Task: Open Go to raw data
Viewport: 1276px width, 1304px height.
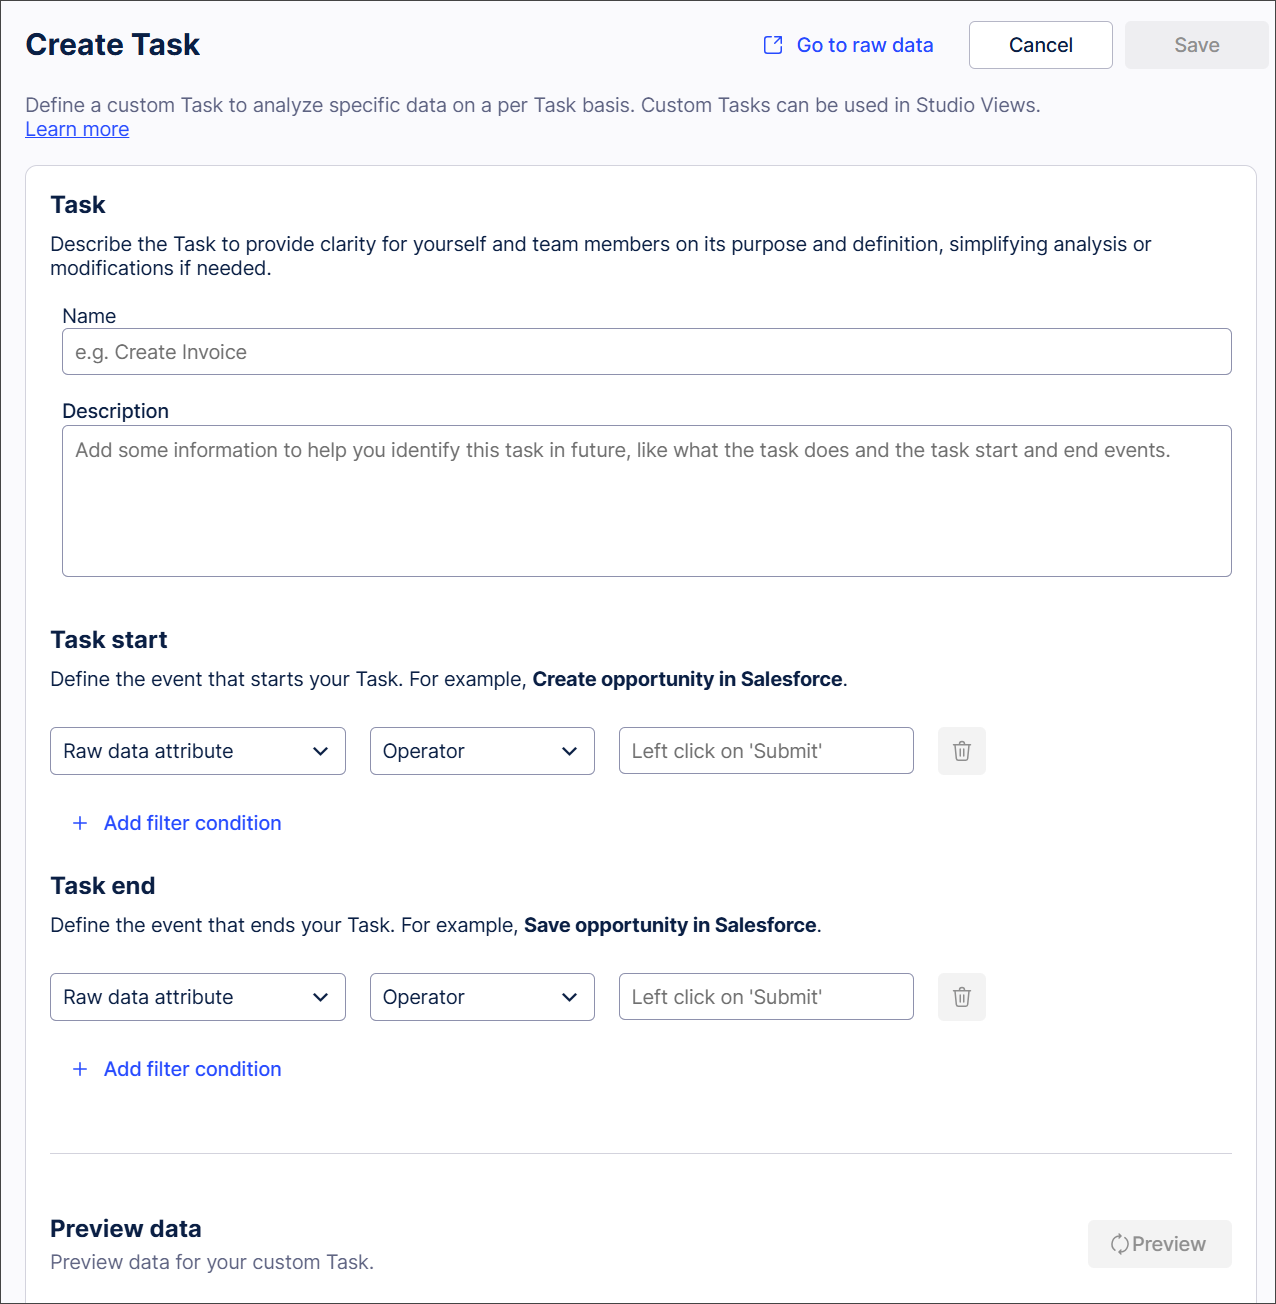Action: click(864, 45)
